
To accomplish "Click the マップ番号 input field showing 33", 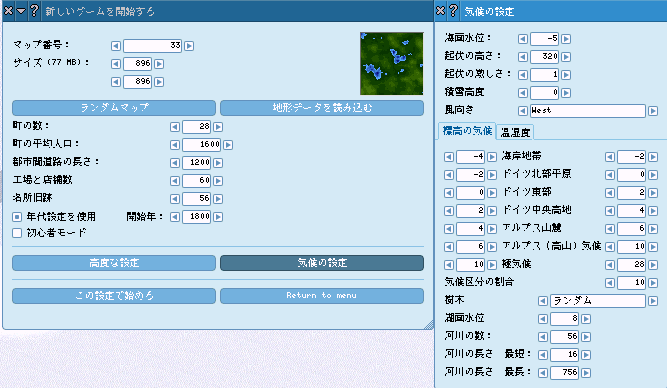I will click(153, 46).
